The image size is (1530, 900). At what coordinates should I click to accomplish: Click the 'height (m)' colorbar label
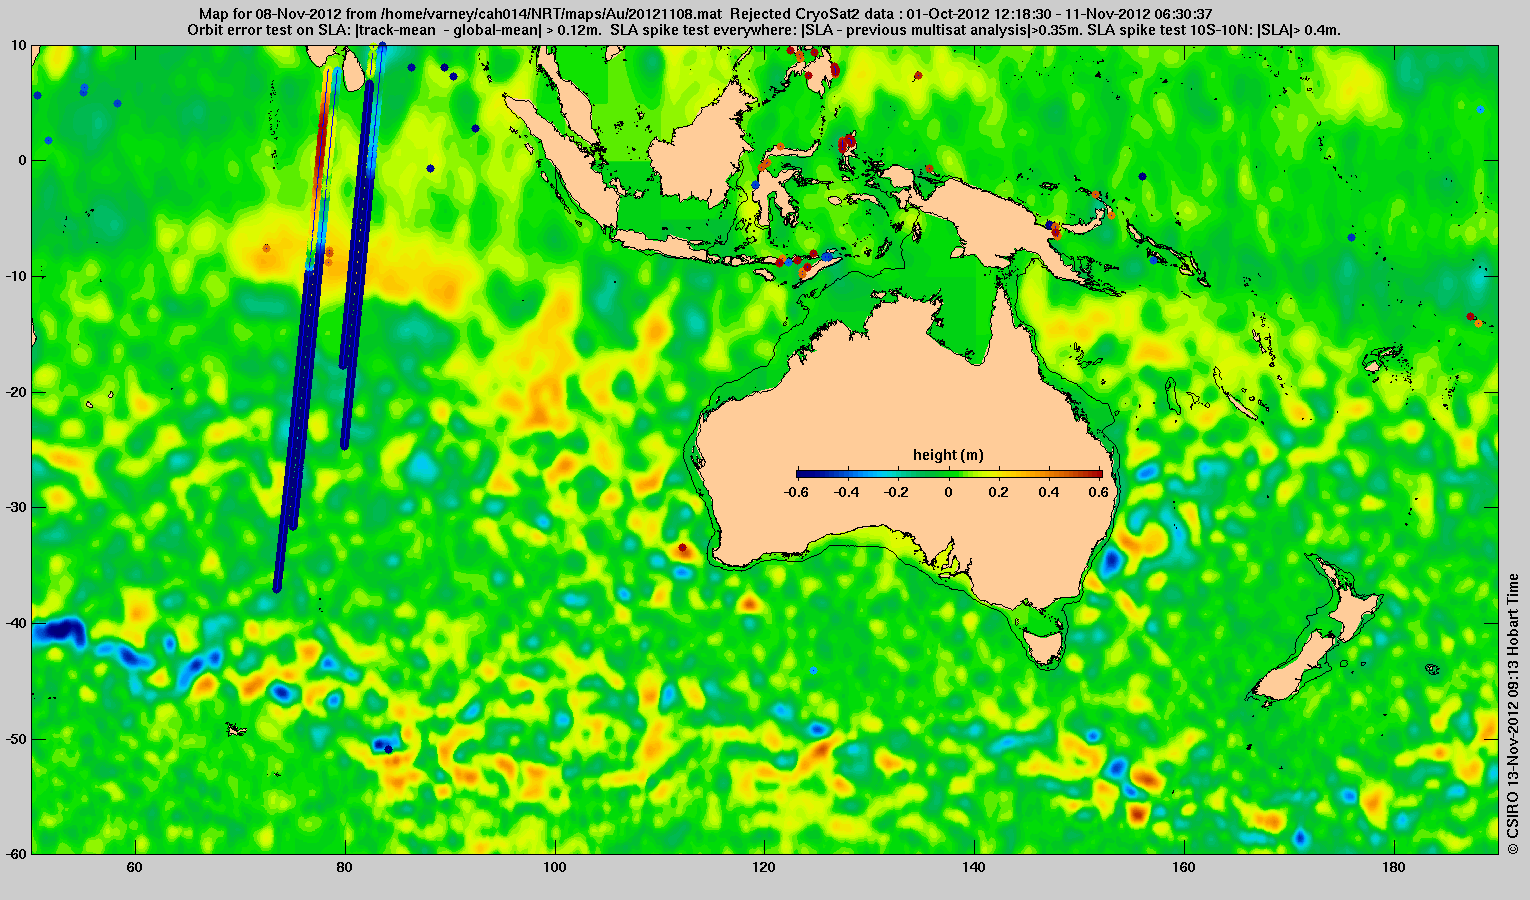948,455
